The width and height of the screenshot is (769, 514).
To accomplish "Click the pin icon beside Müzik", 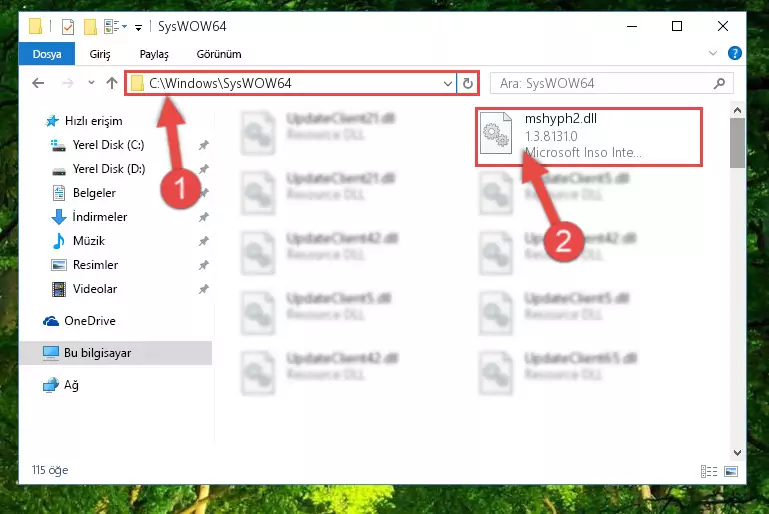I will pos(204,241).
